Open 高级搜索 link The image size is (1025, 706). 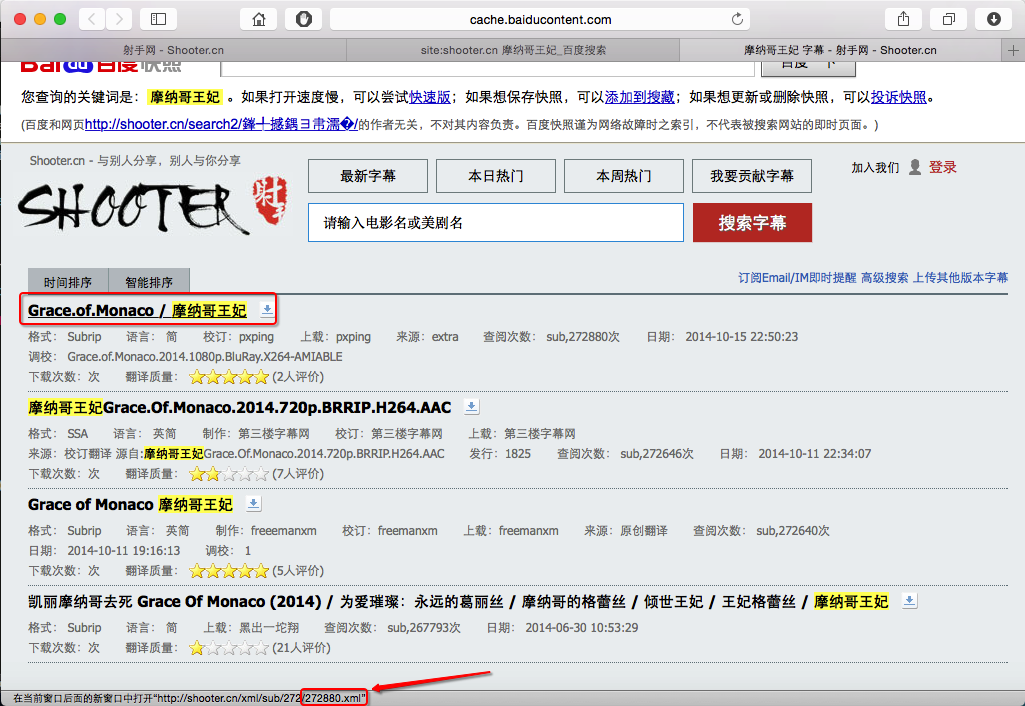tap(884, 278)
